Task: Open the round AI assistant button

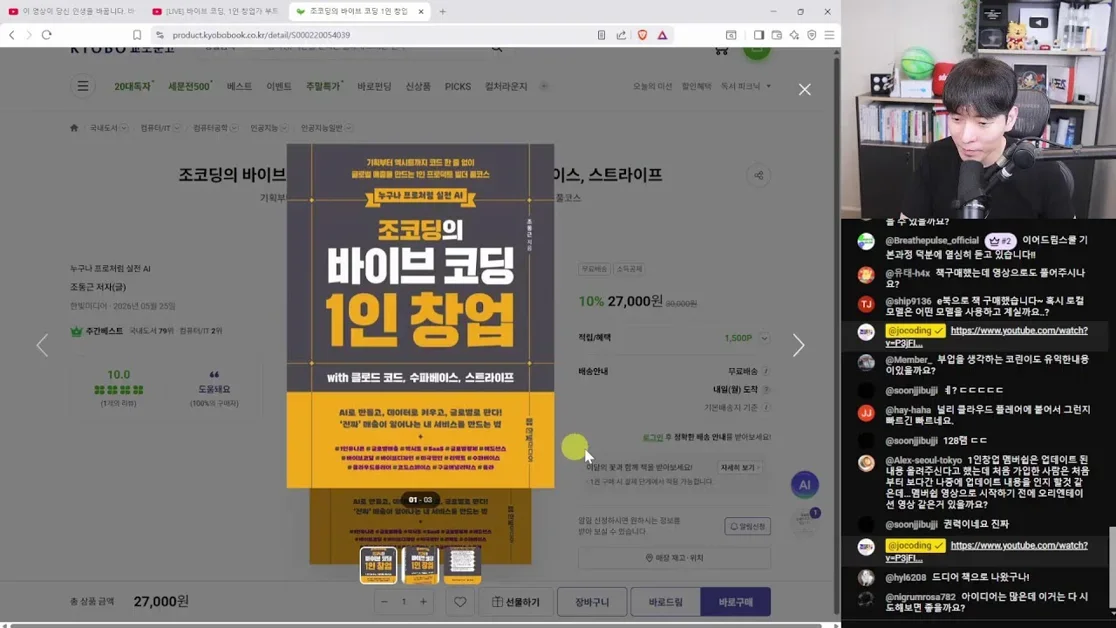Action: (805, 485)
